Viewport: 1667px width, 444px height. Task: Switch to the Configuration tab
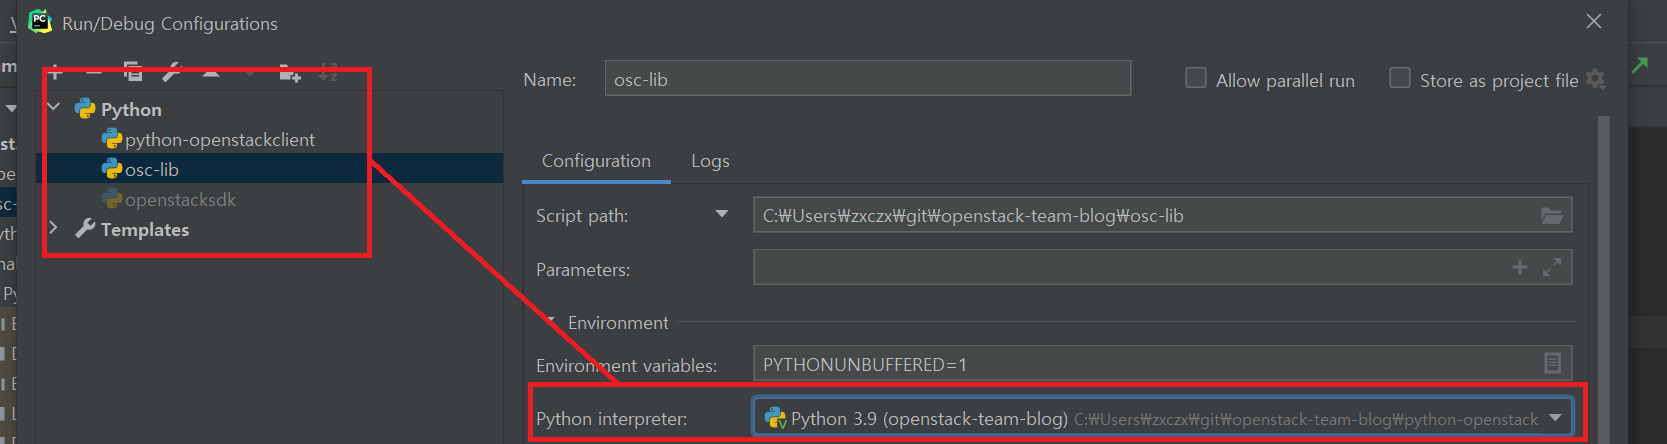[596, 161]
